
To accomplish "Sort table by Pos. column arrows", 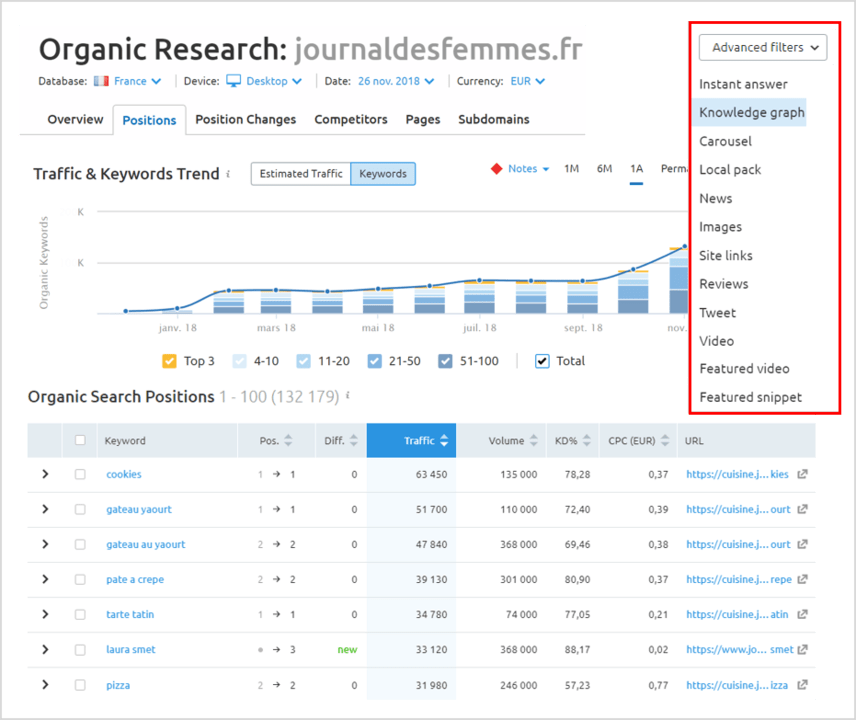I will click(288, 440).
